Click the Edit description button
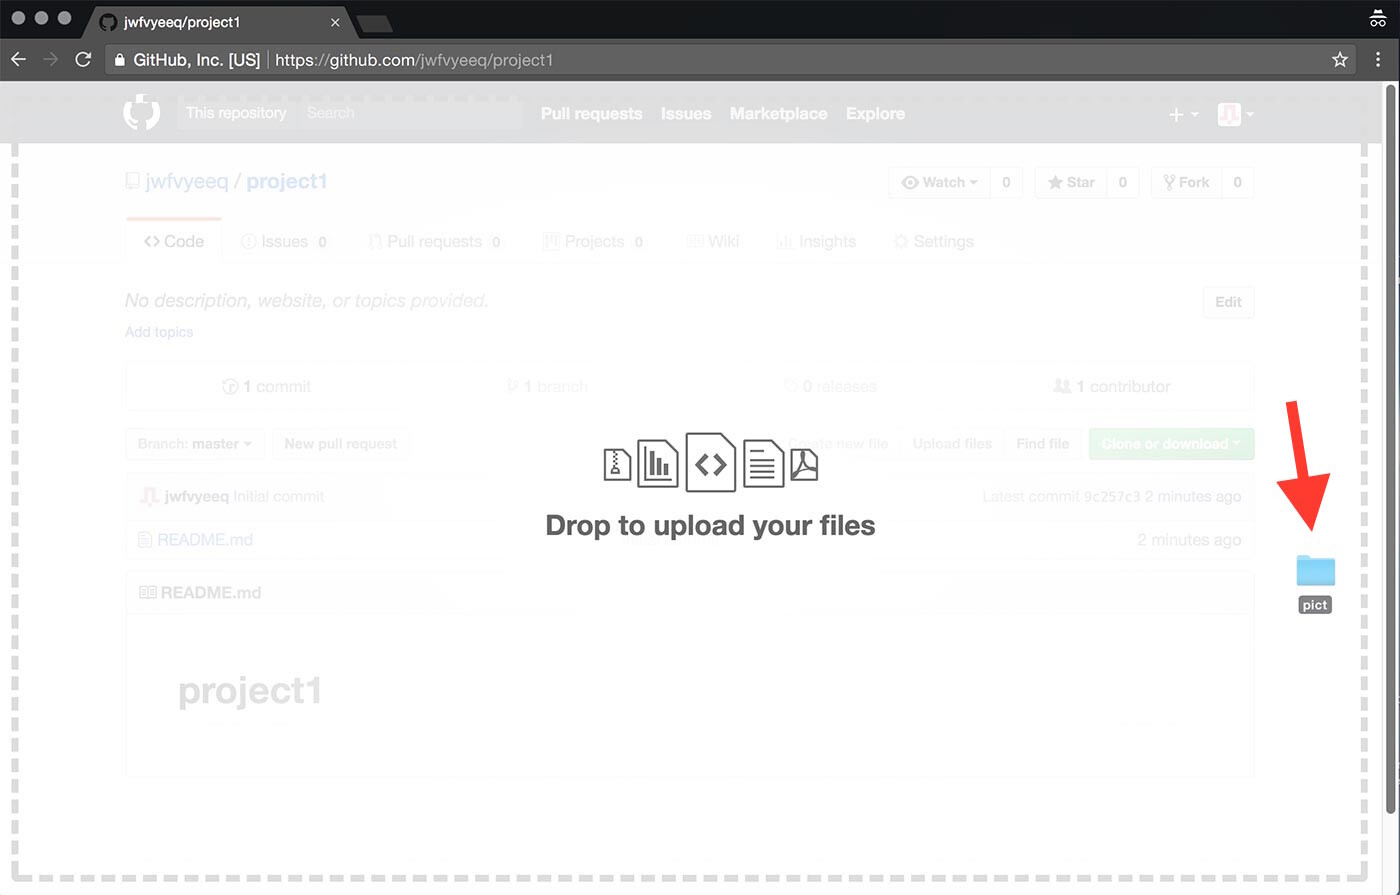This screenshot has height=895, width=1400. coord(1228,302)
